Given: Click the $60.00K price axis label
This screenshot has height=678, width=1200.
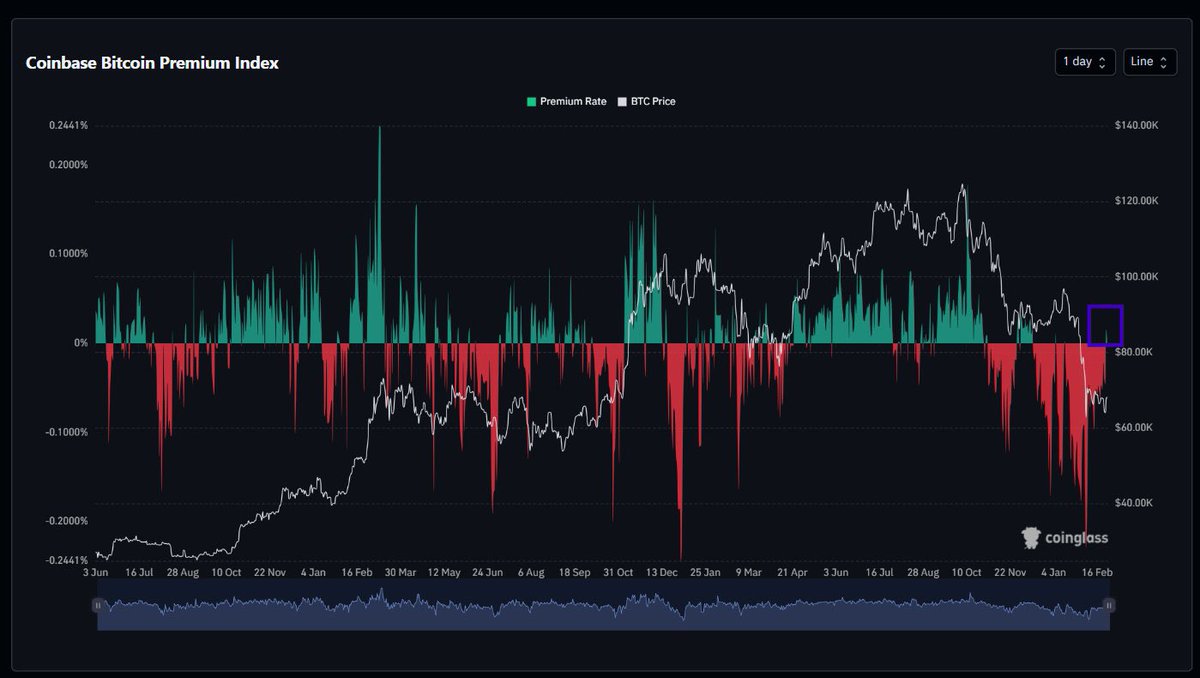Looking at the screenshot, I should 1134,427.
